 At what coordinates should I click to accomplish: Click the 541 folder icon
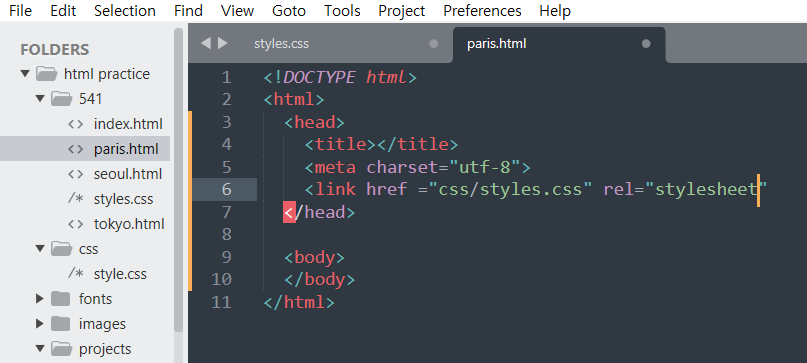61,98
